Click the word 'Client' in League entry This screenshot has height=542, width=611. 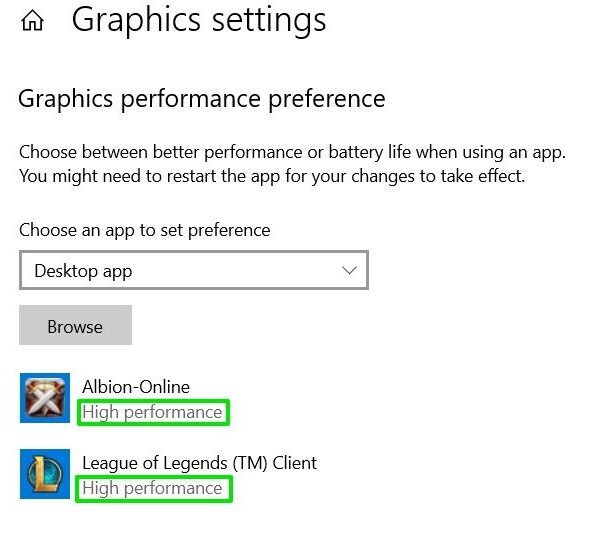click(295, 463)
